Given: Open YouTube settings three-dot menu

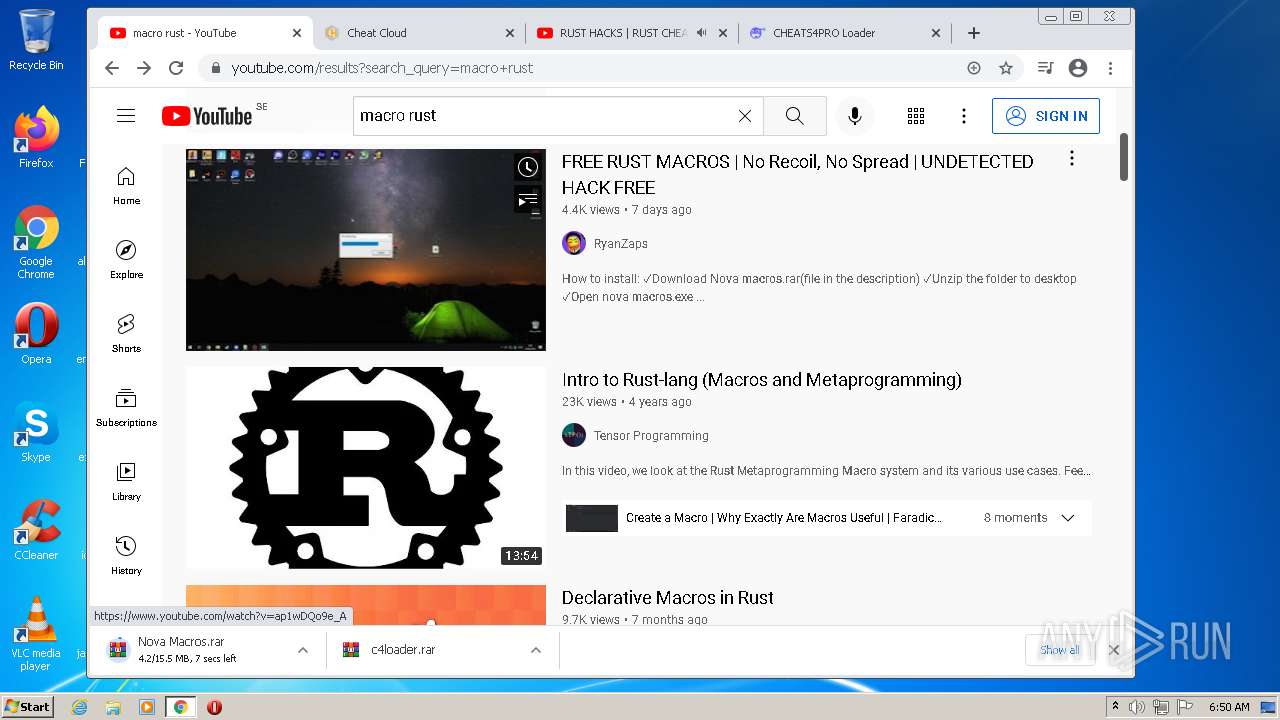Looking at the screenshot, I should [x=964, y=116].
